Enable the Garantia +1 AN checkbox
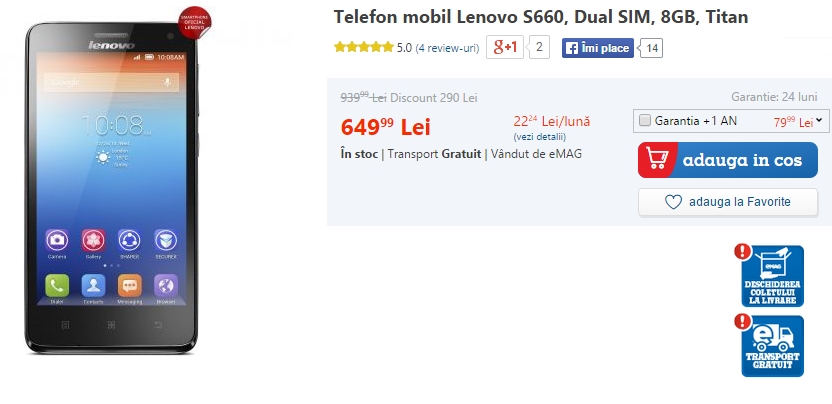 [x=645, y=121]
